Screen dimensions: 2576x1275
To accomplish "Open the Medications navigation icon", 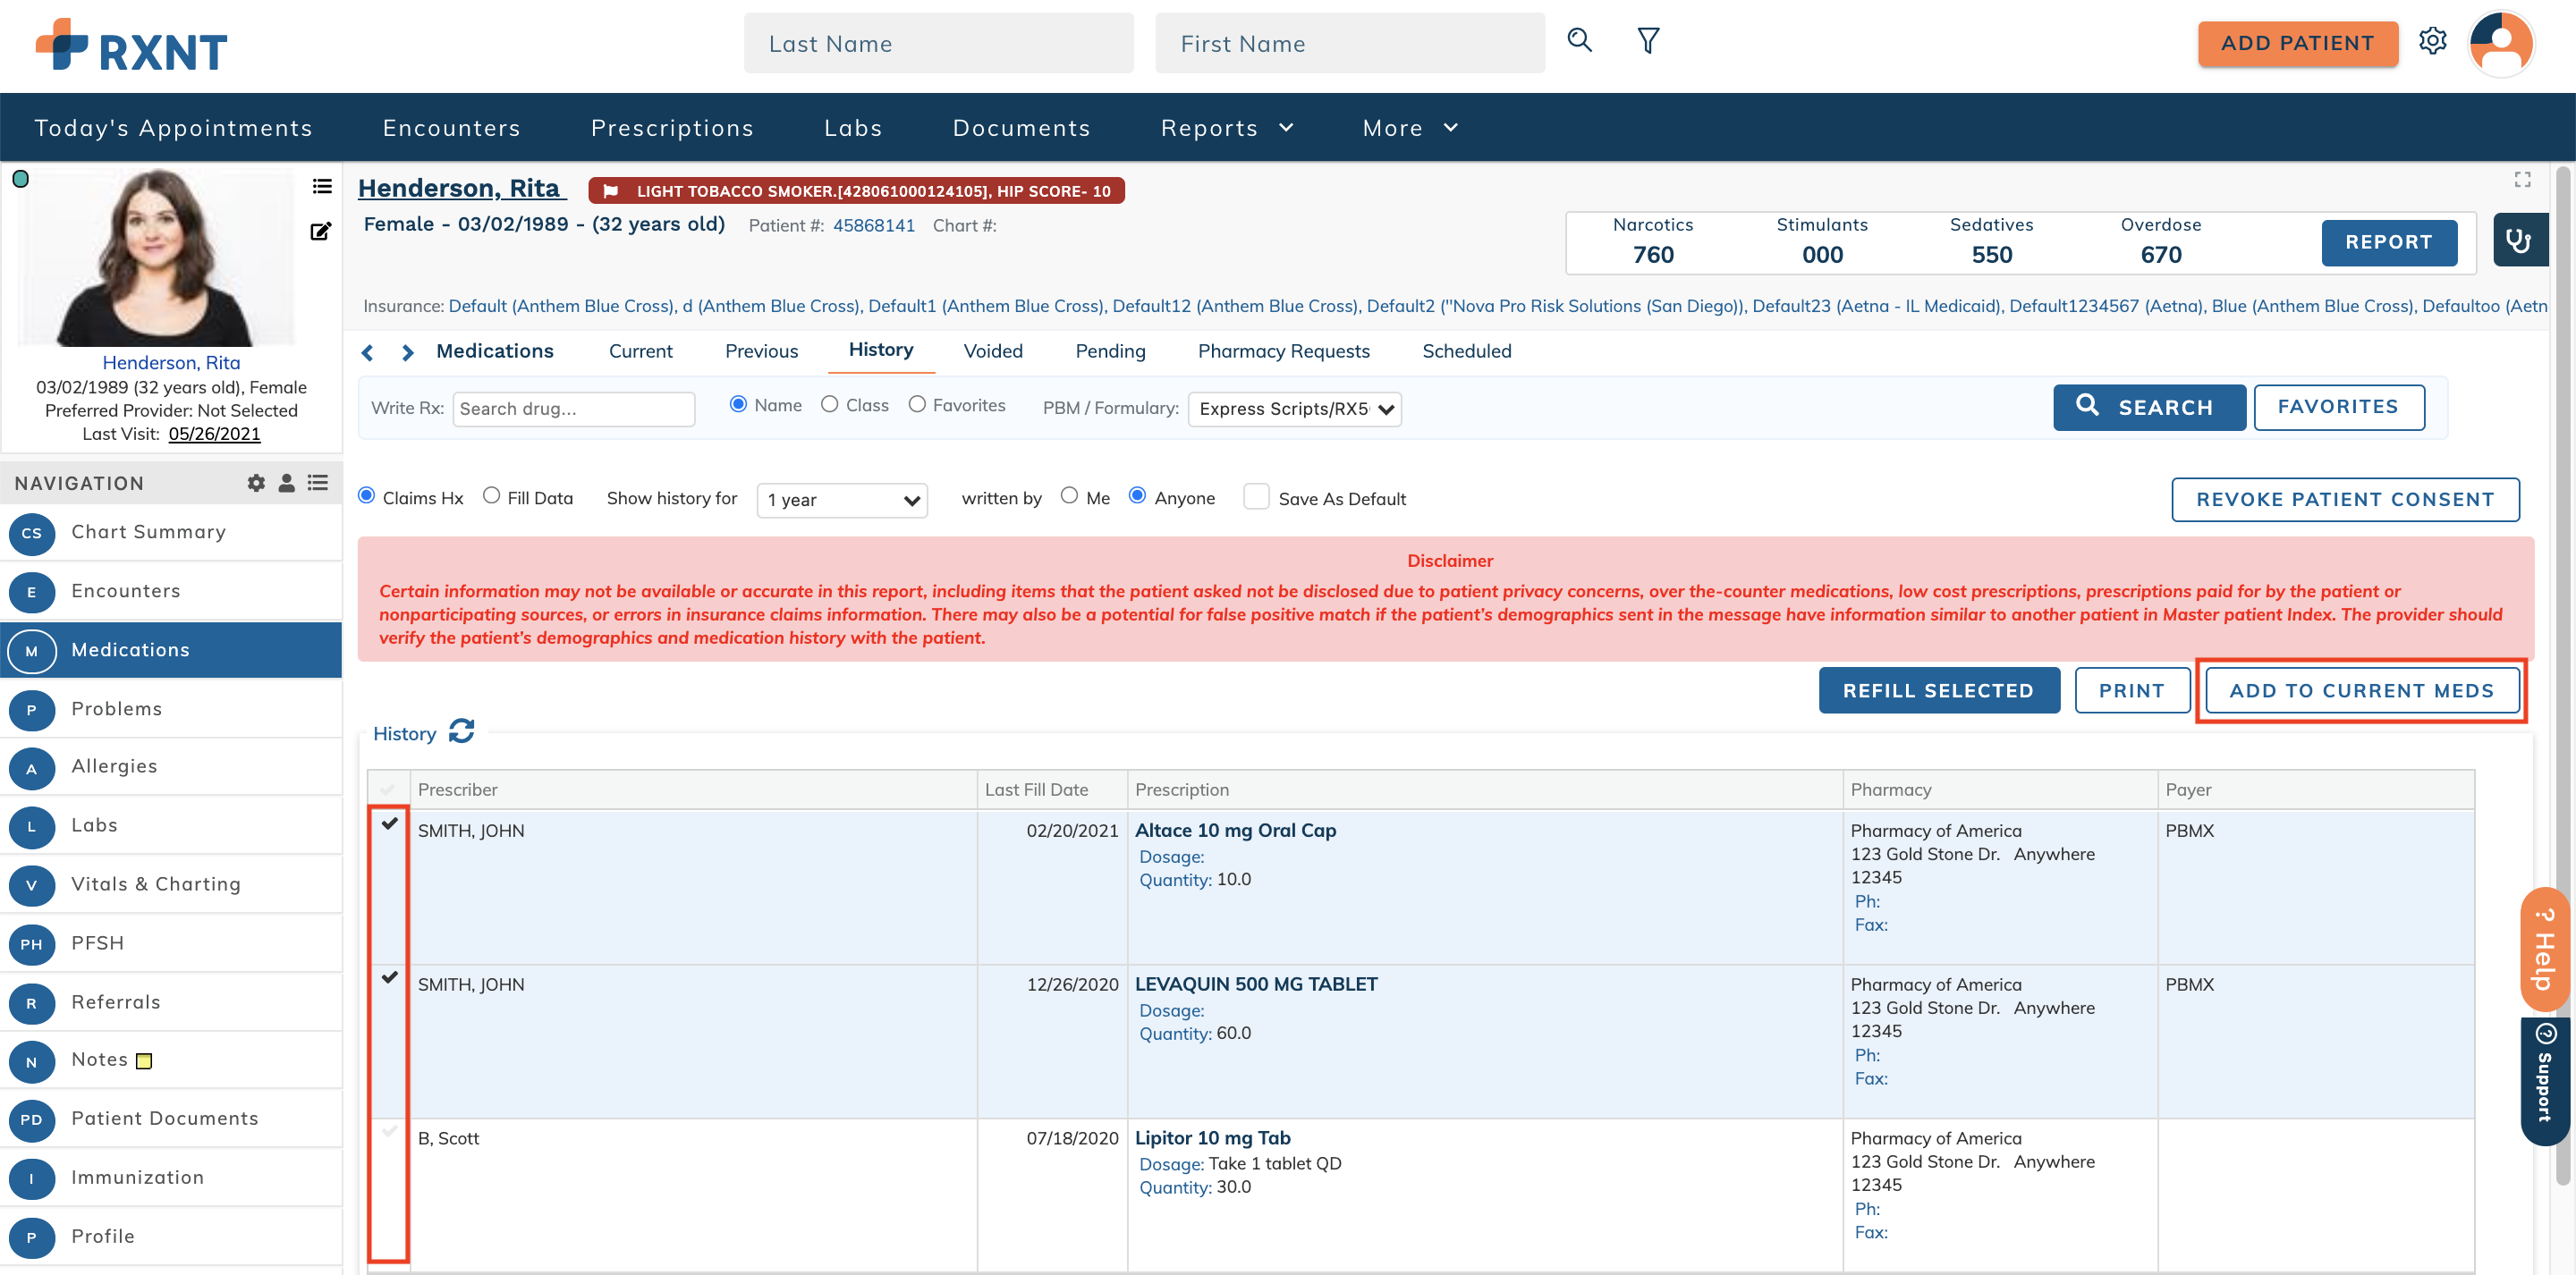I will pyautogui.click(x=32, y=650).
